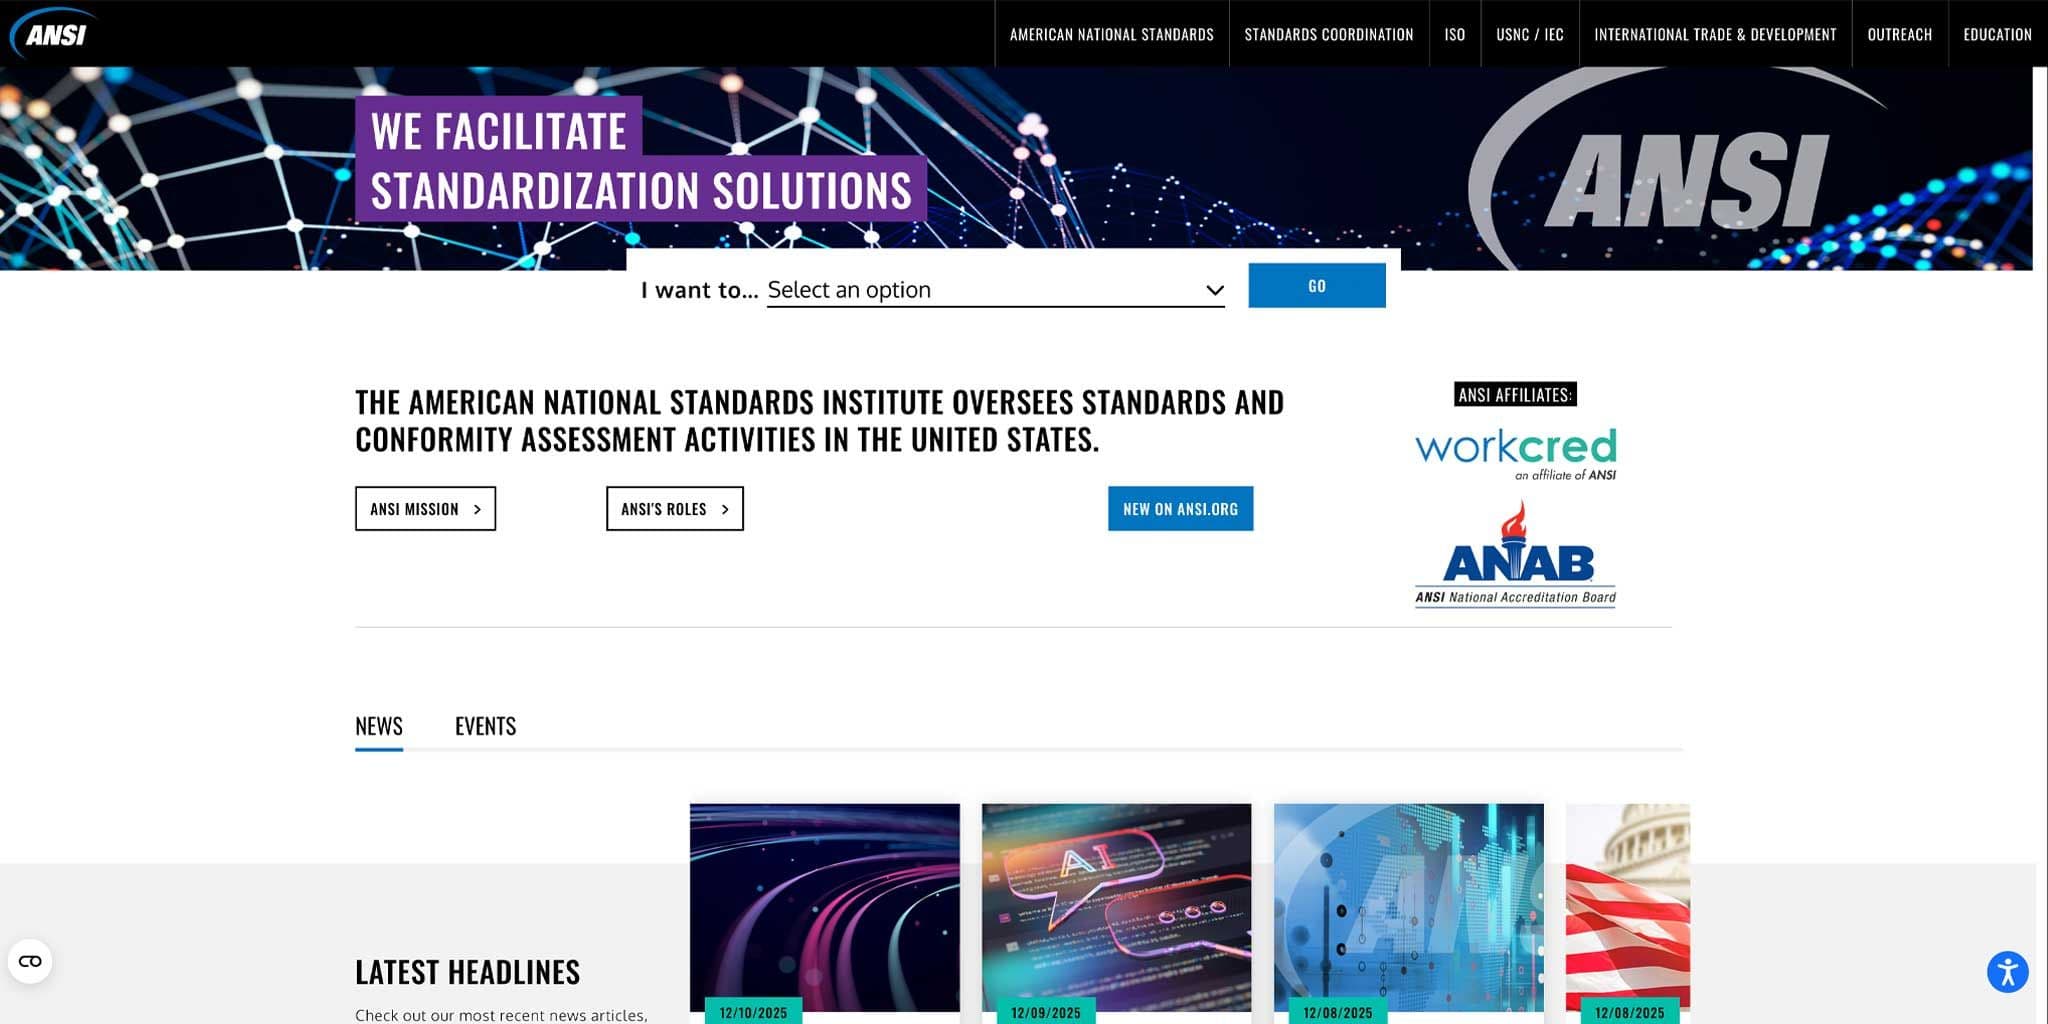
Task: Select the NEWS tab
Action: click(378, 726)
